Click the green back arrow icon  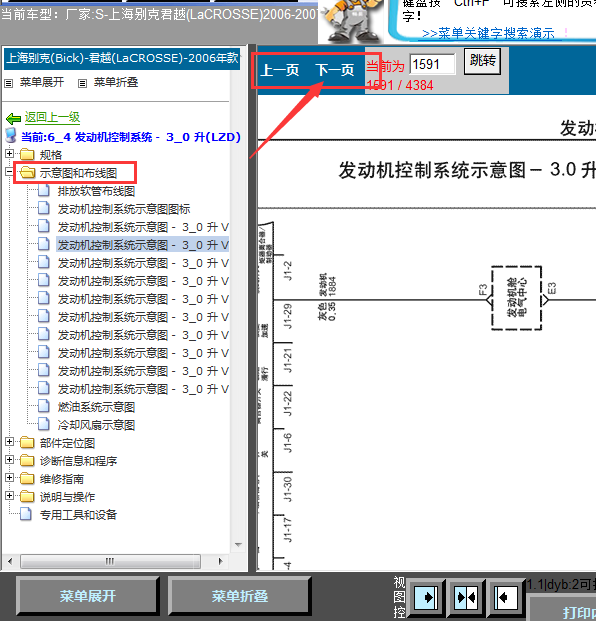coord(13,118)
